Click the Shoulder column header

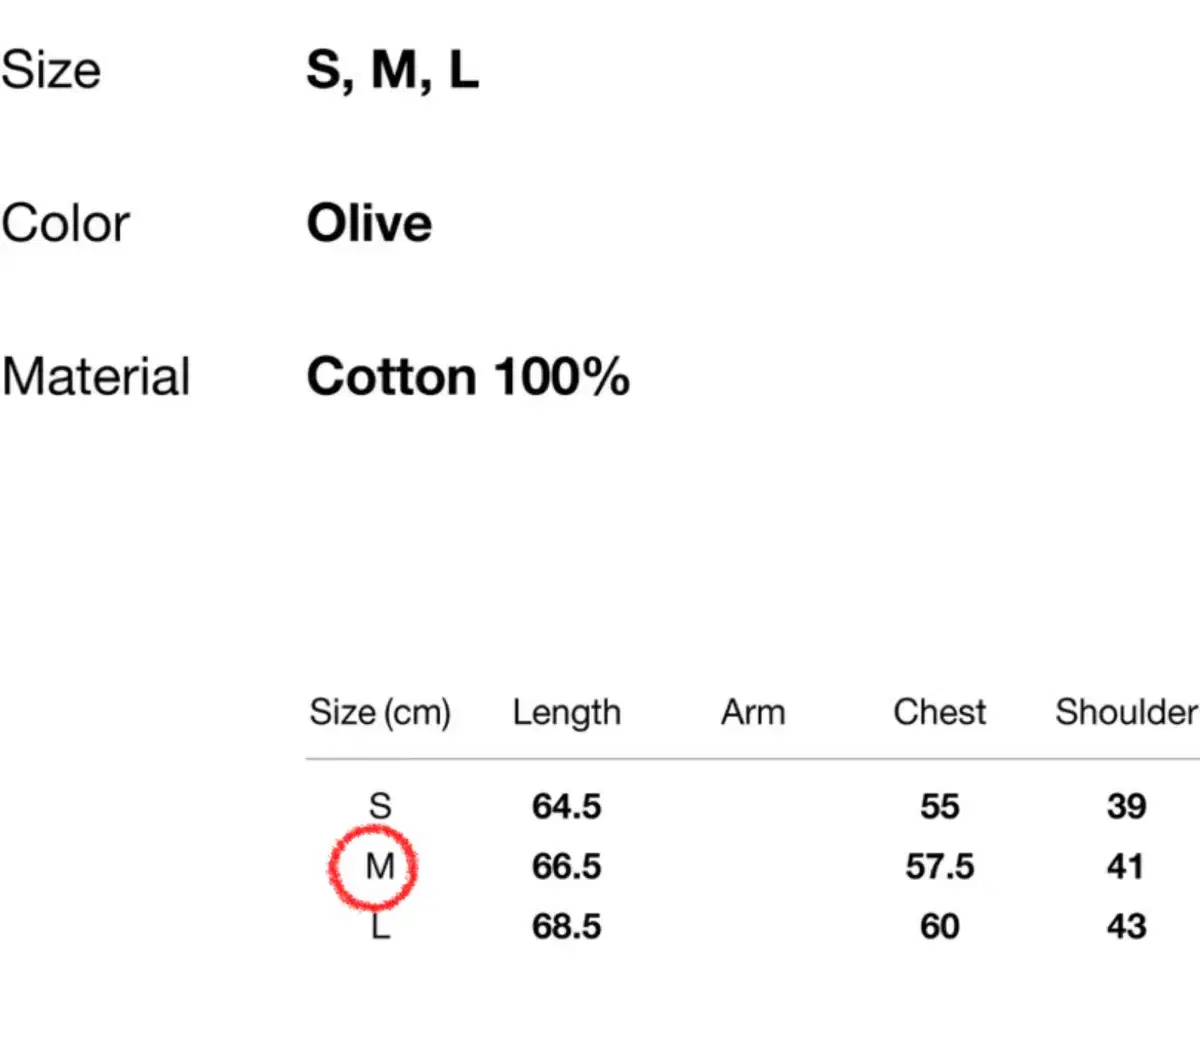point(1126,712)
